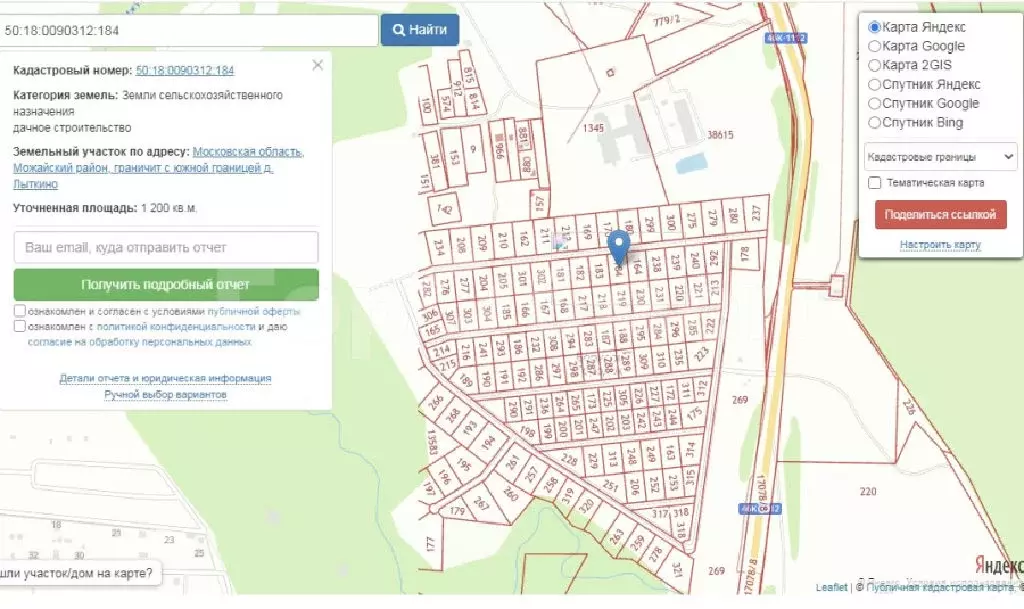Click the close X on cadastral info panel
Image resolution: width=1024 pixels, height=609 pixels.
pos(318,64)
